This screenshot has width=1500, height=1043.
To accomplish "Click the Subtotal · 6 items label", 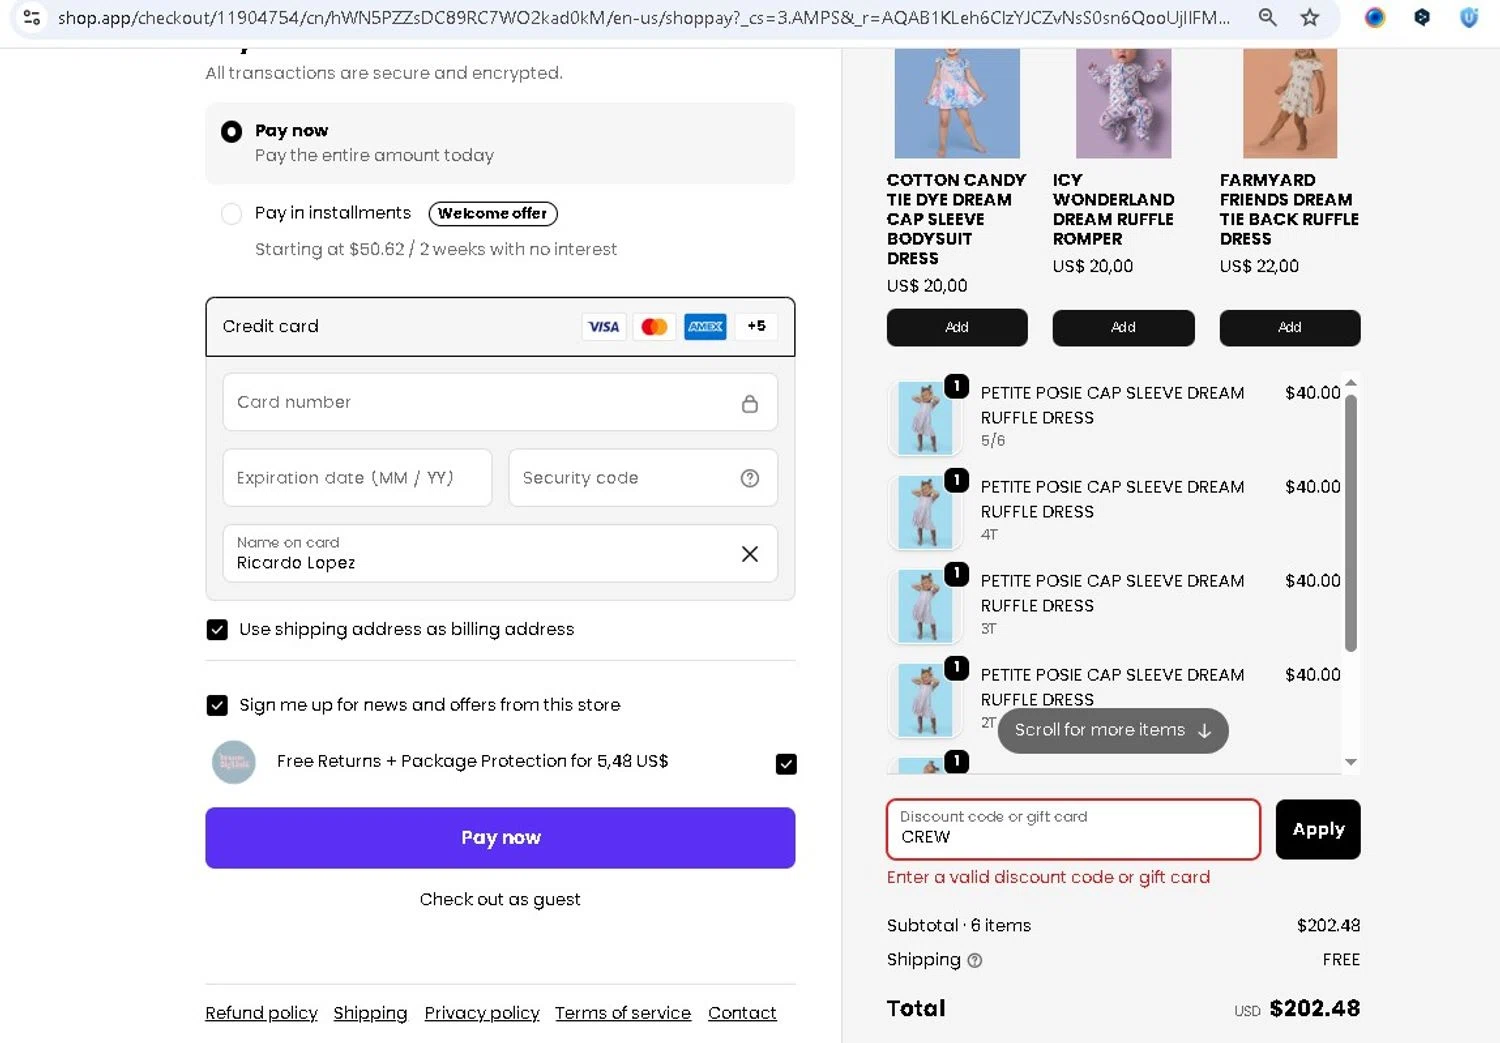I will (x=958, y=925).
